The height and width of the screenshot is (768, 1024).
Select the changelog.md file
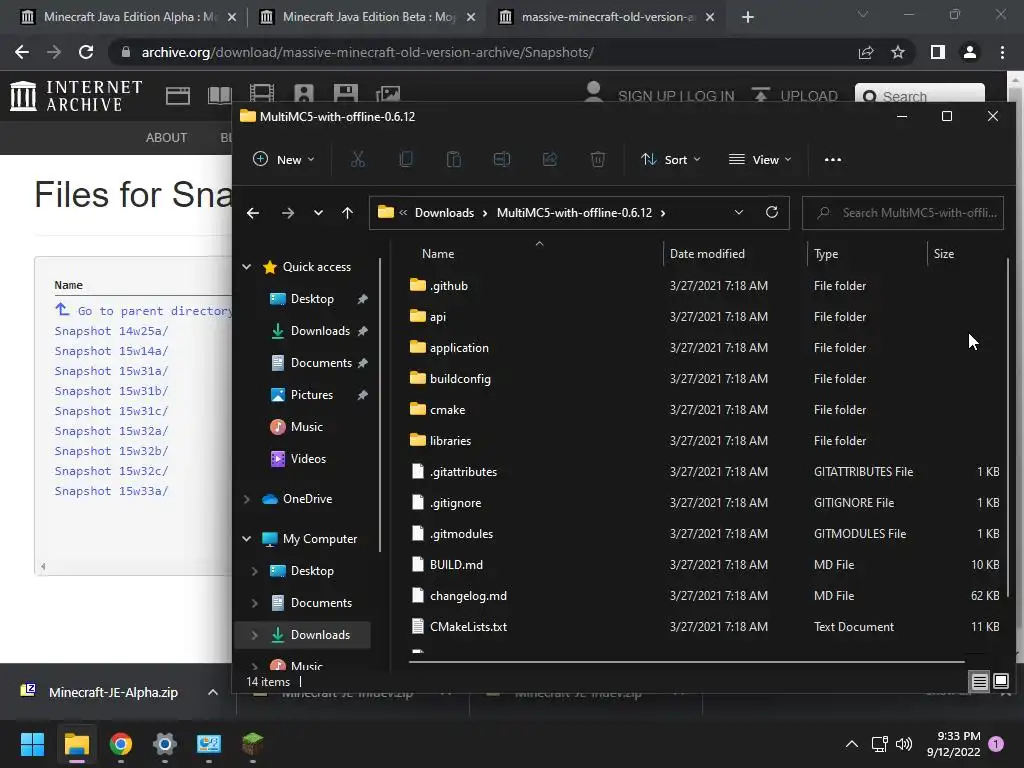point(468,596)
